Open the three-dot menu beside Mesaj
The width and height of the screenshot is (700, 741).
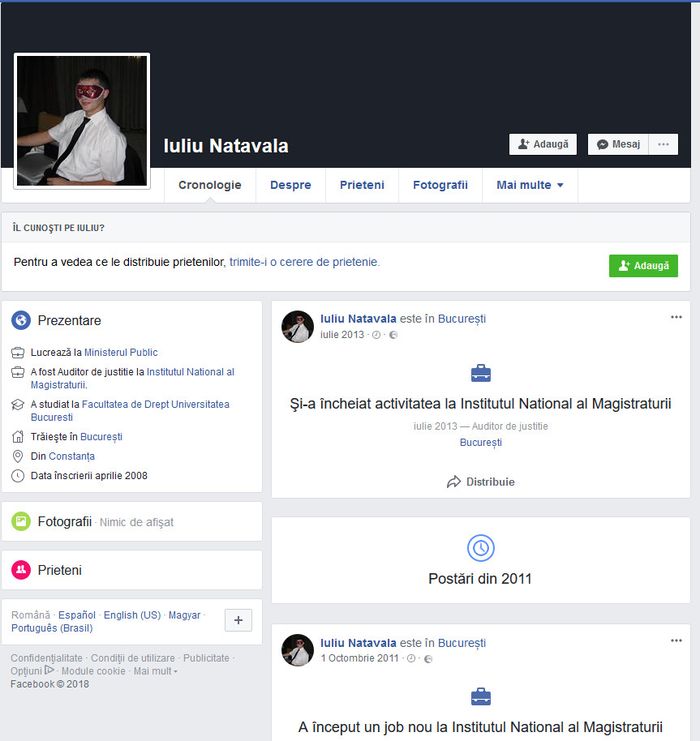[x=663, y=144]
